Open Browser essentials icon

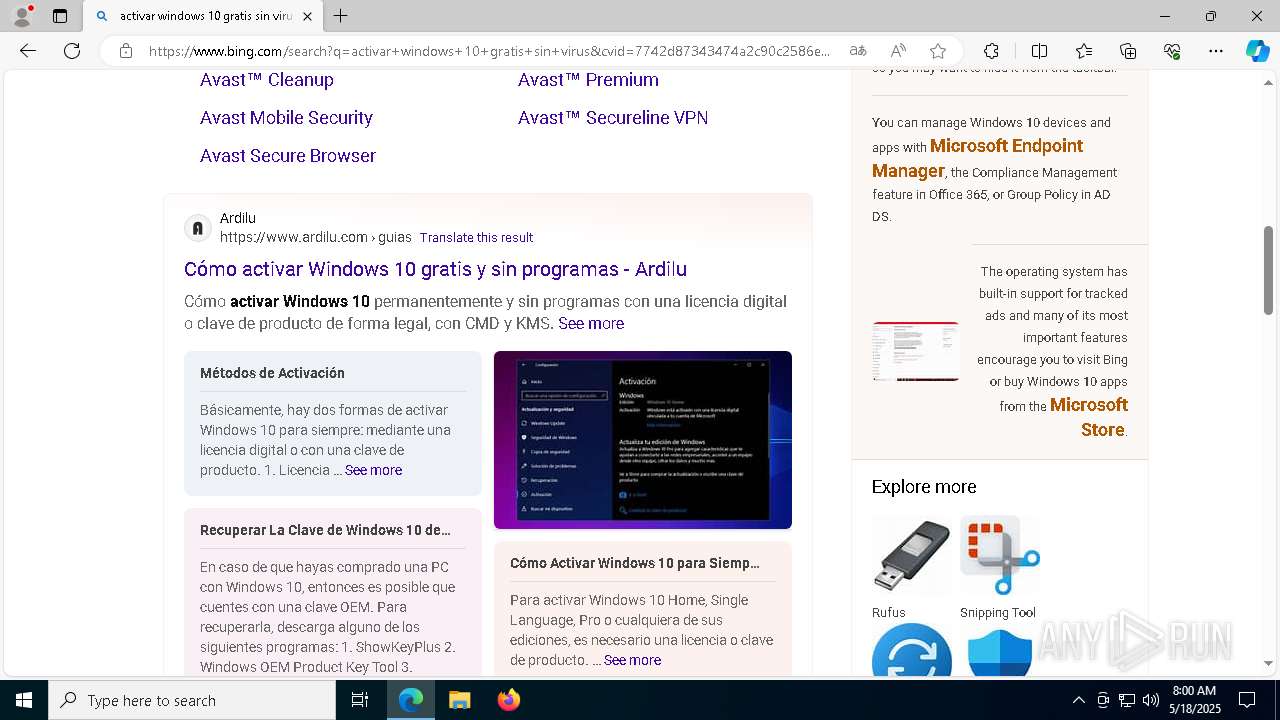coord(1172,51)
